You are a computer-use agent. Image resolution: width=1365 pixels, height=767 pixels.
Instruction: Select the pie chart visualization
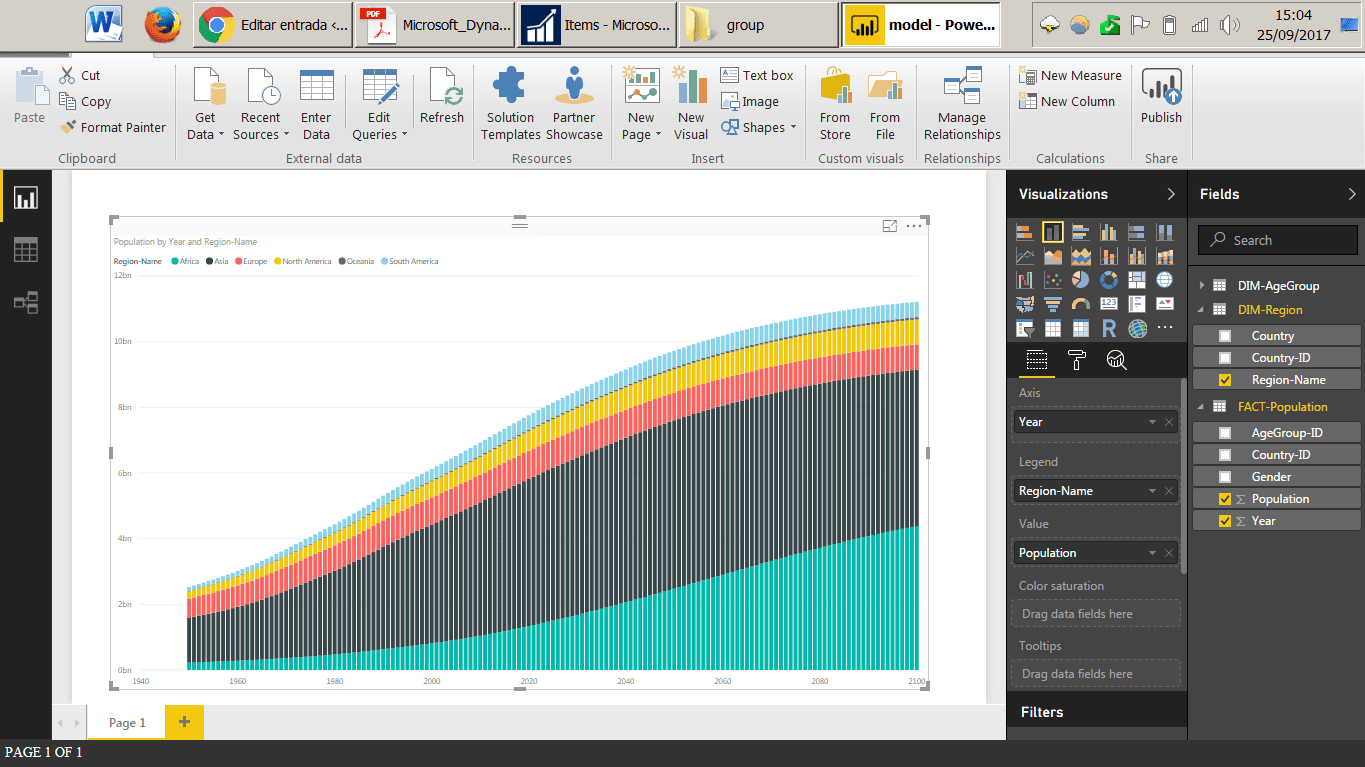coord(1080,280)
